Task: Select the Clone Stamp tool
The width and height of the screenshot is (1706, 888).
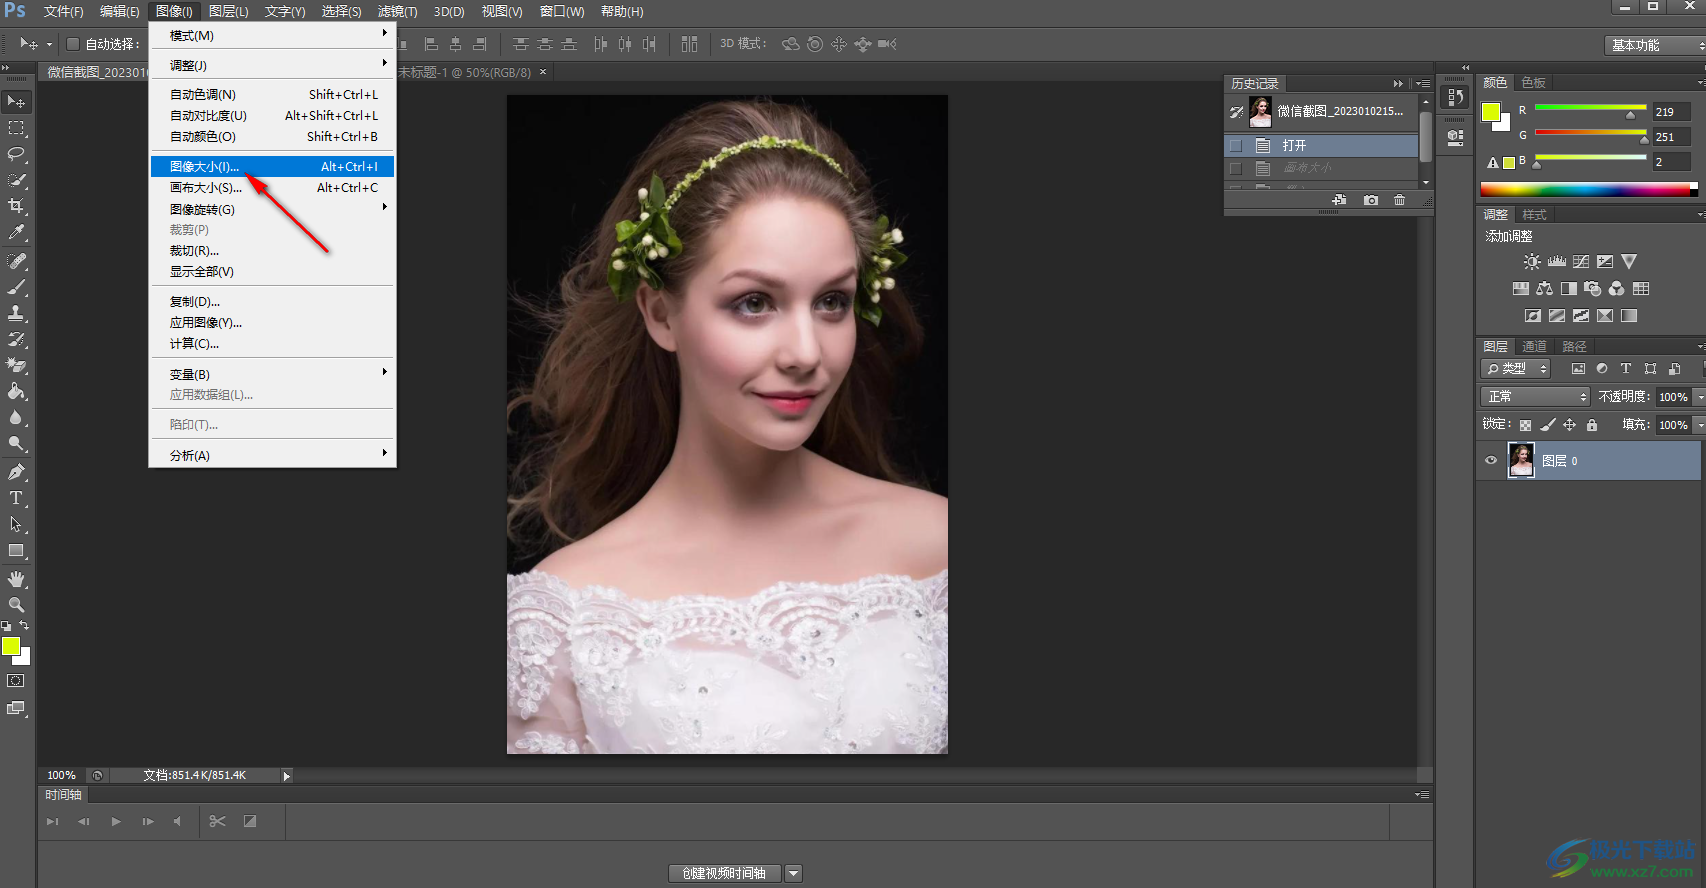Action: 17,313
